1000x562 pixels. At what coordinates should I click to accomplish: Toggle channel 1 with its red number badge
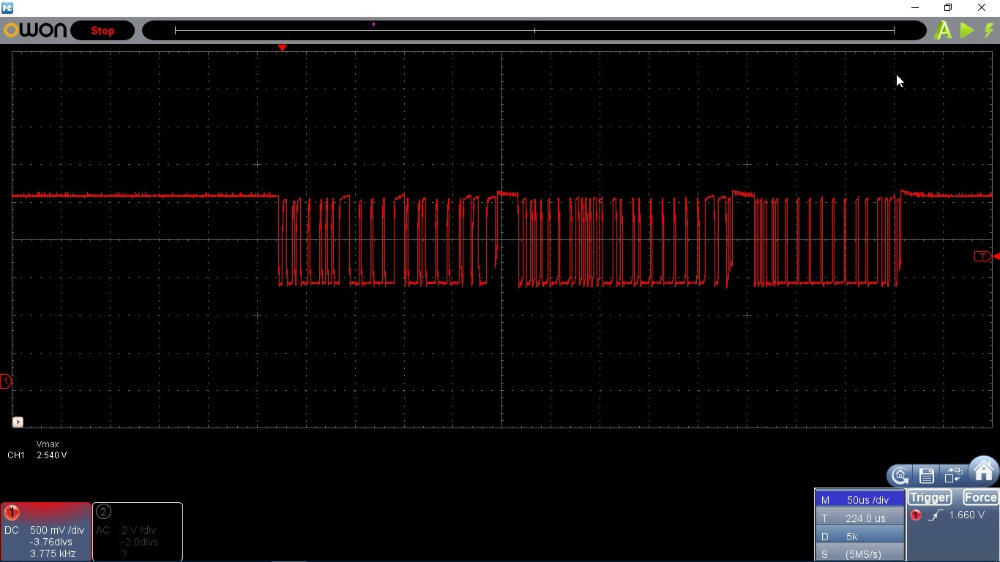coord(11,512)
